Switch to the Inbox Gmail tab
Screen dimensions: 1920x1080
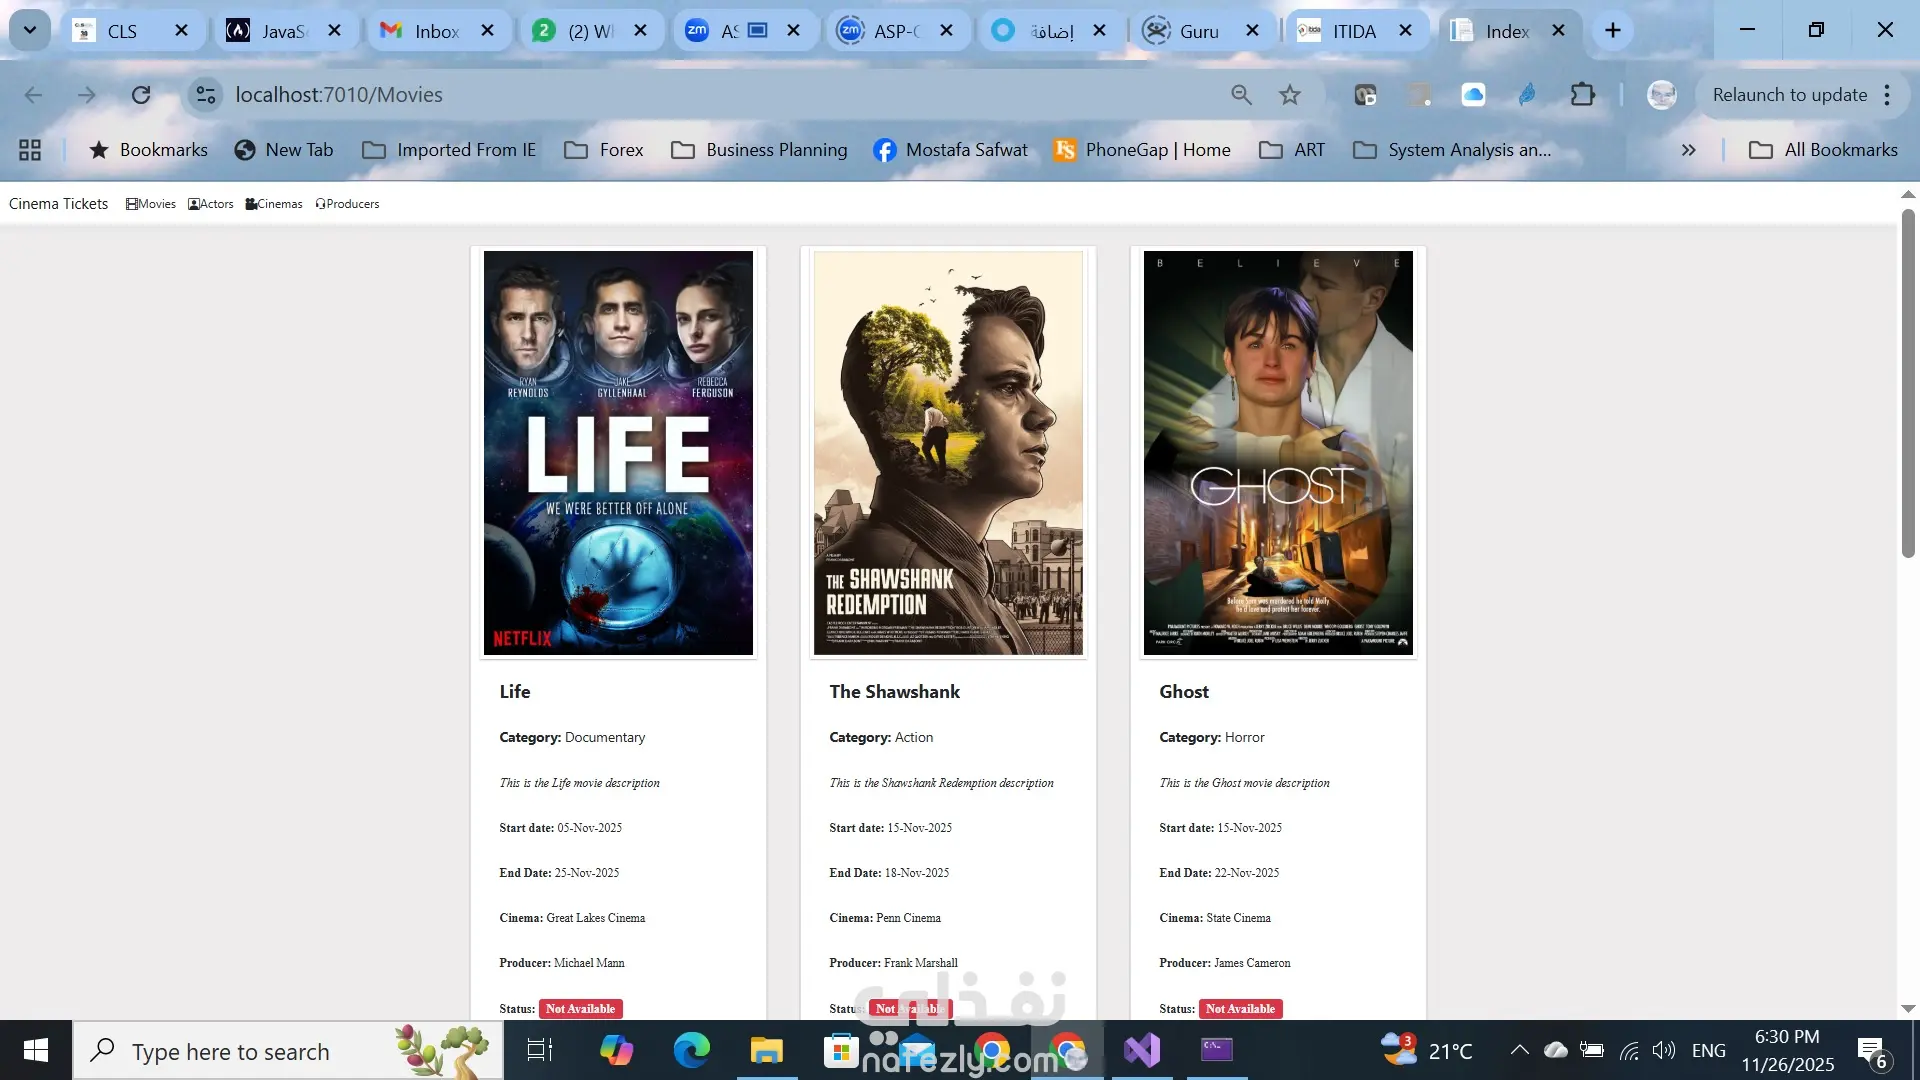[x=436, y=31]
